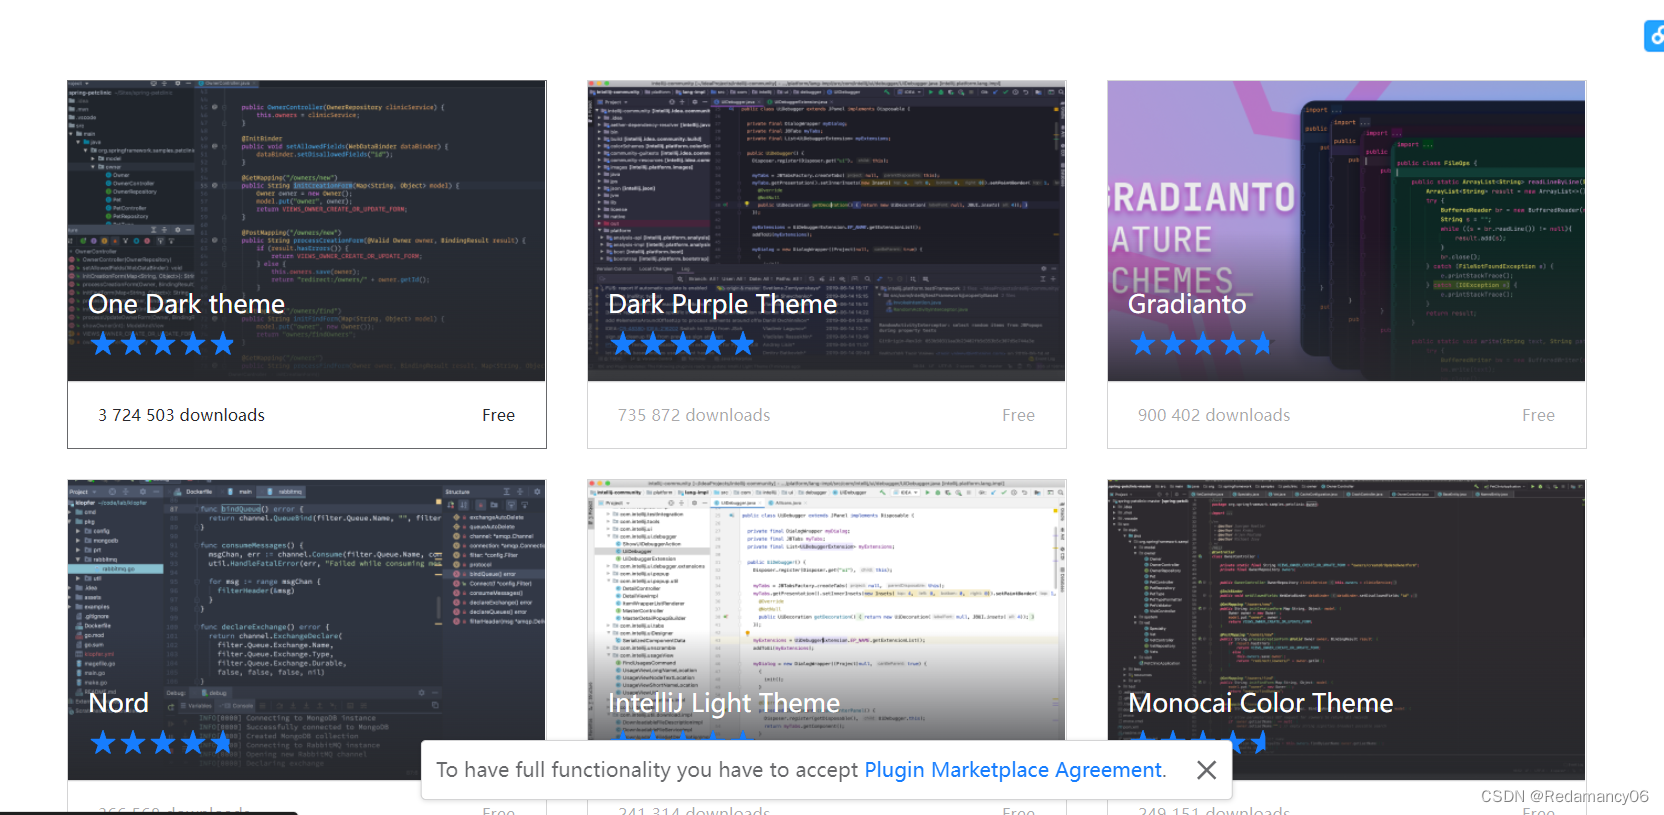The width and height of the screenshot is (1664, 815).
Task: Click the Gradianto title text
Action: pyautogui.click(x=1187, y=304)
